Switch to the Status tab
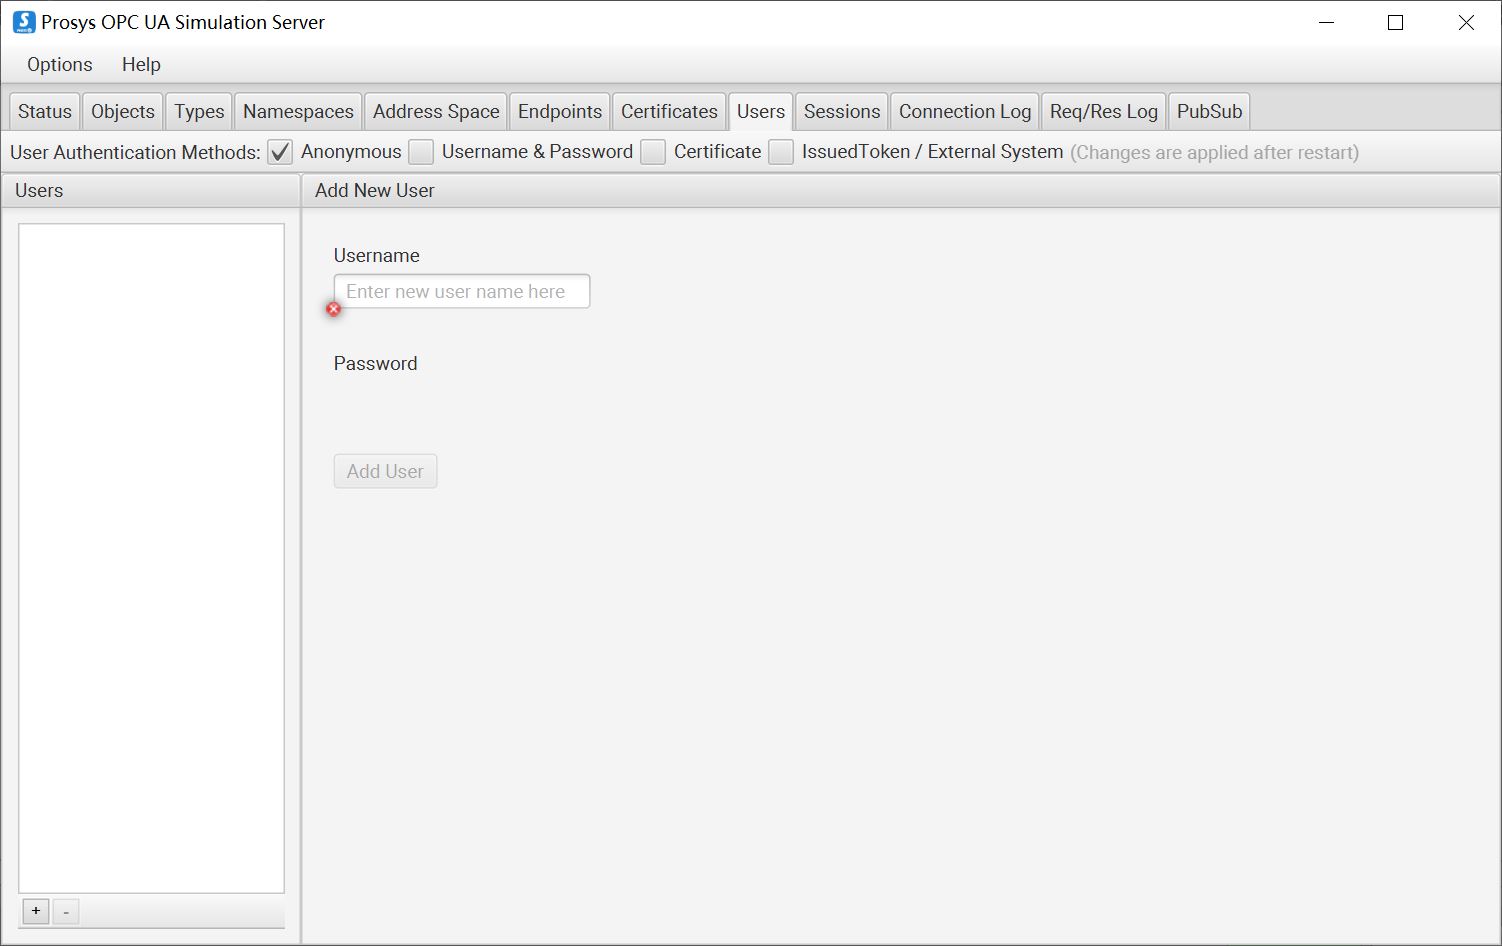1502x946 pixels. pos(45,111)
